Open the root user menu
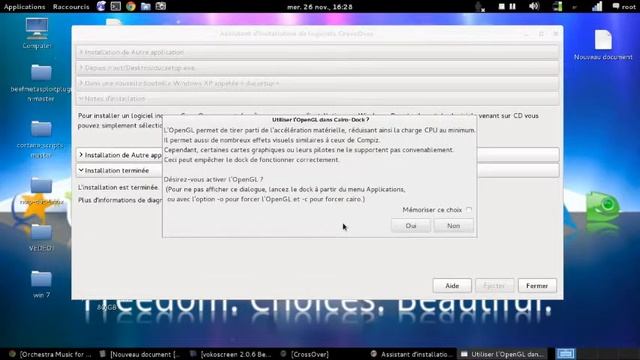640x360 pixels. click(624, 7)
